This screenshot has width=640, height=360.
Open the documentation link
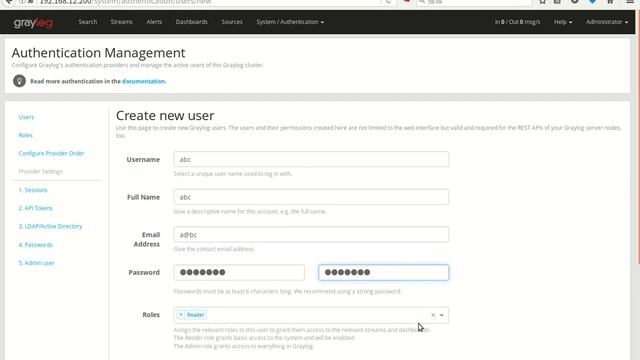click(144, 81)
